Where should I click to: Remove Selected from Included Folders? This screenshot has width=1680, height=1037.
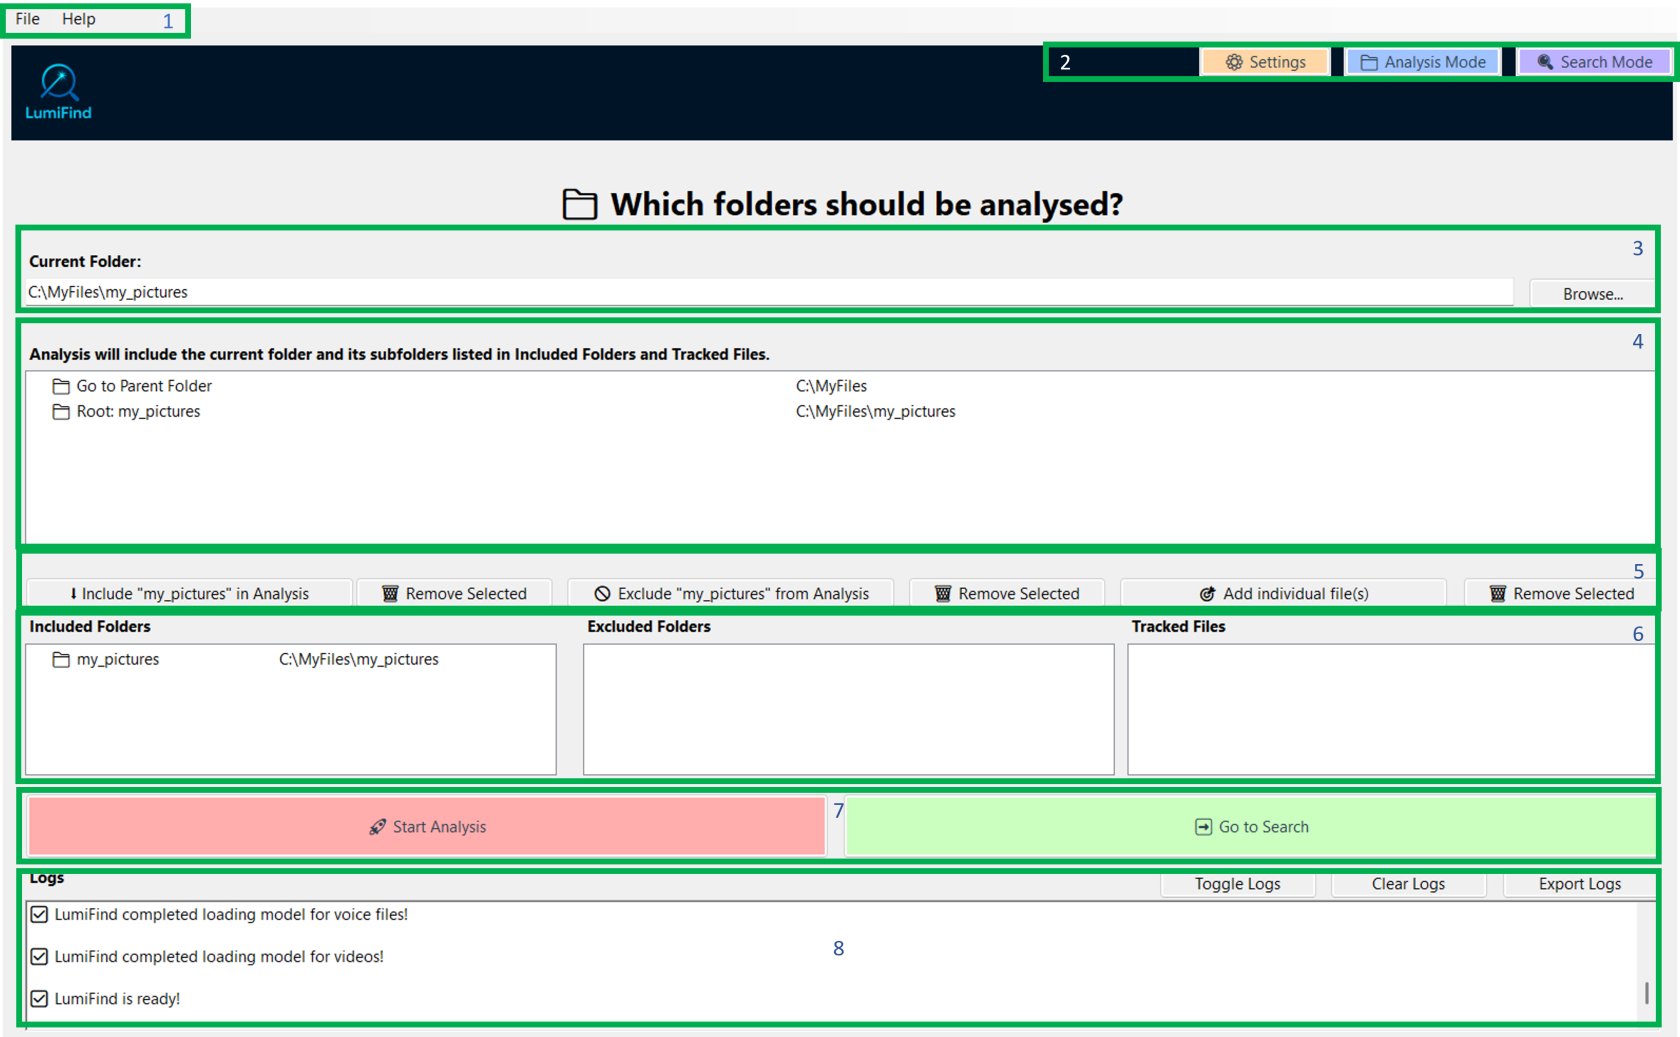click(x=454, y=593)
